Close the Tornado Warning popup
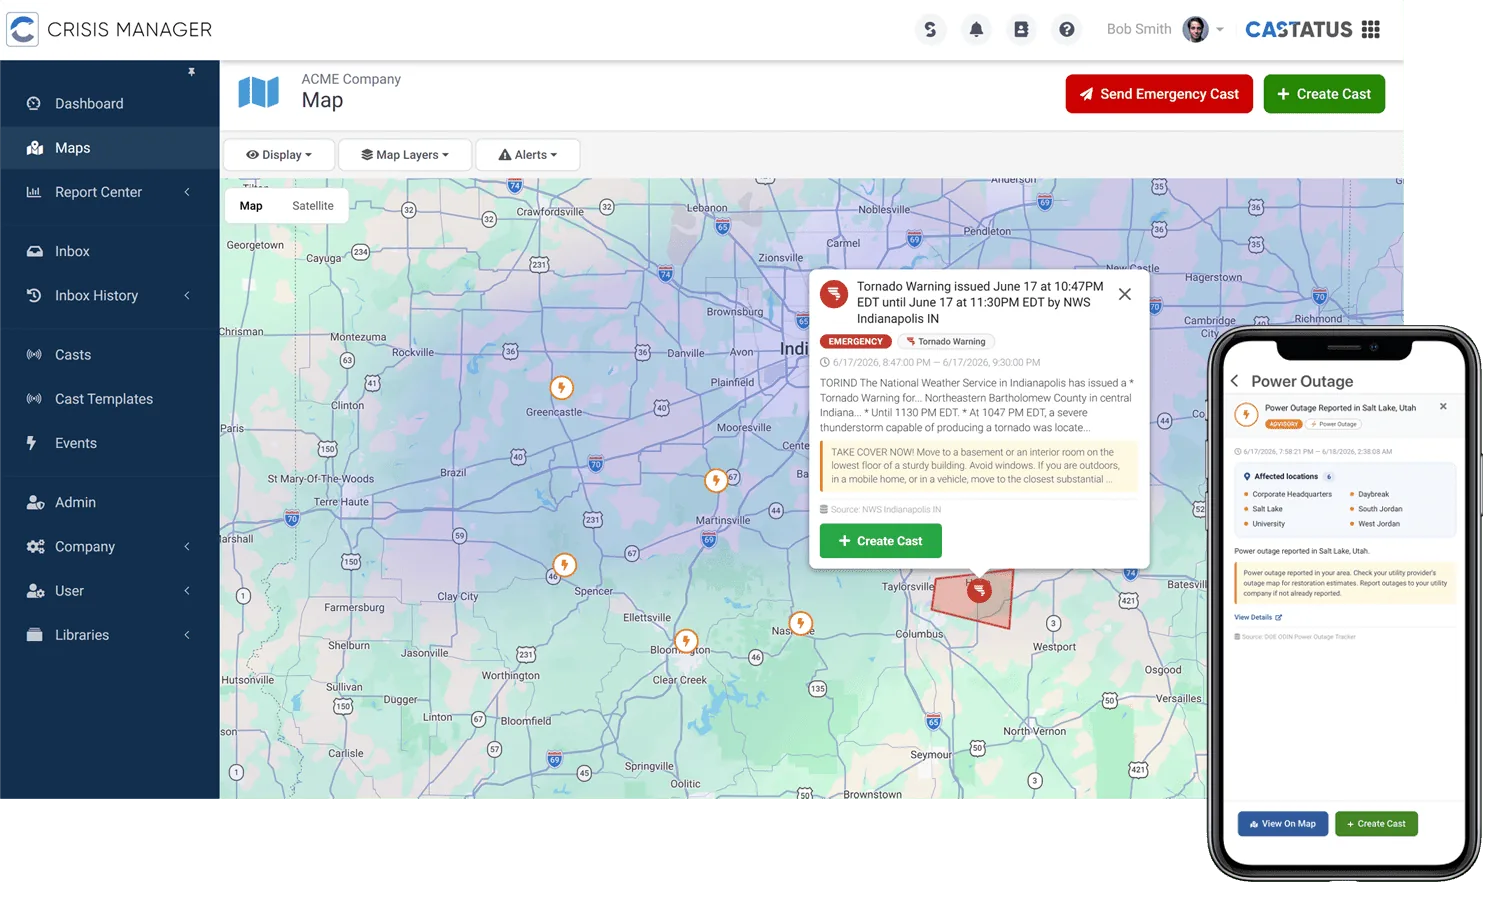Screen dimensions: 1500x900 click(x=1125, y=294)
